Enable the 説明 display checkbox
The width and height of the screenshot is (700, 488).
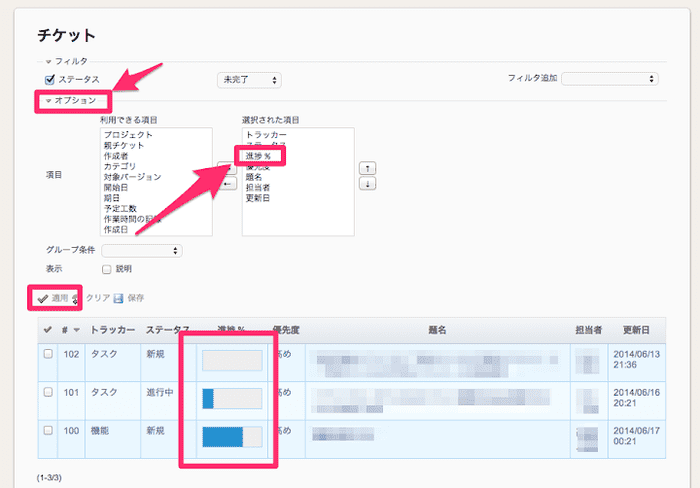pyautogui.click(x=106, y=269)
